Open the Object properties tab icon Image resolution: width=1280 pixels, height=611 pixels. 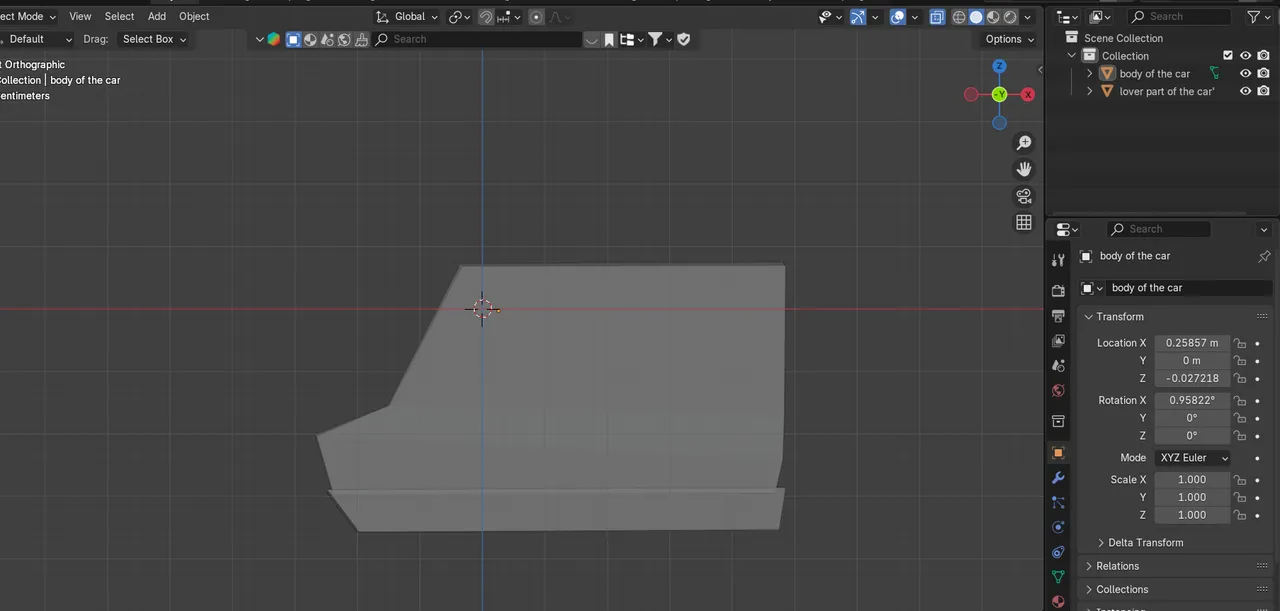tap(1058, 453)
